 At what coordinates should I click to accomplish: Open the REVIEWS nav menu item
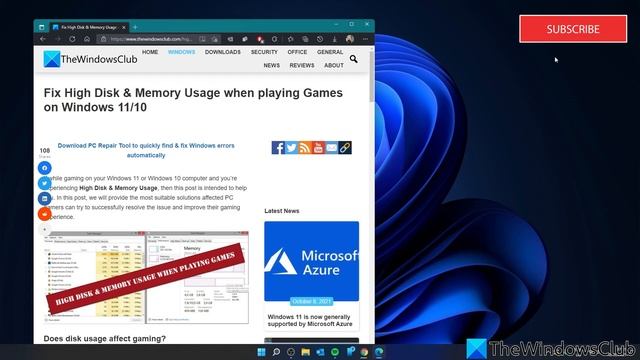[x=302, y=65]
